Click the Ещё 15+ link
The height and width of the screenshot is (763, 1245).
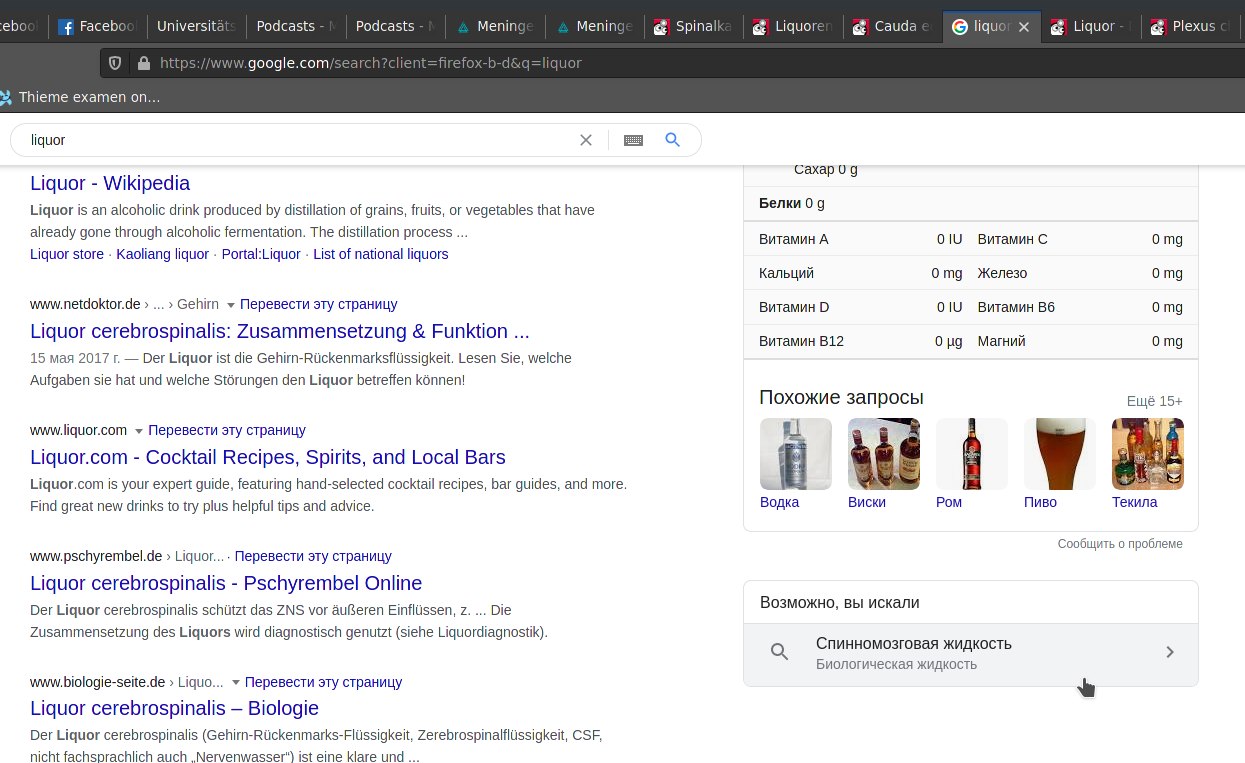pos(1155,401)
